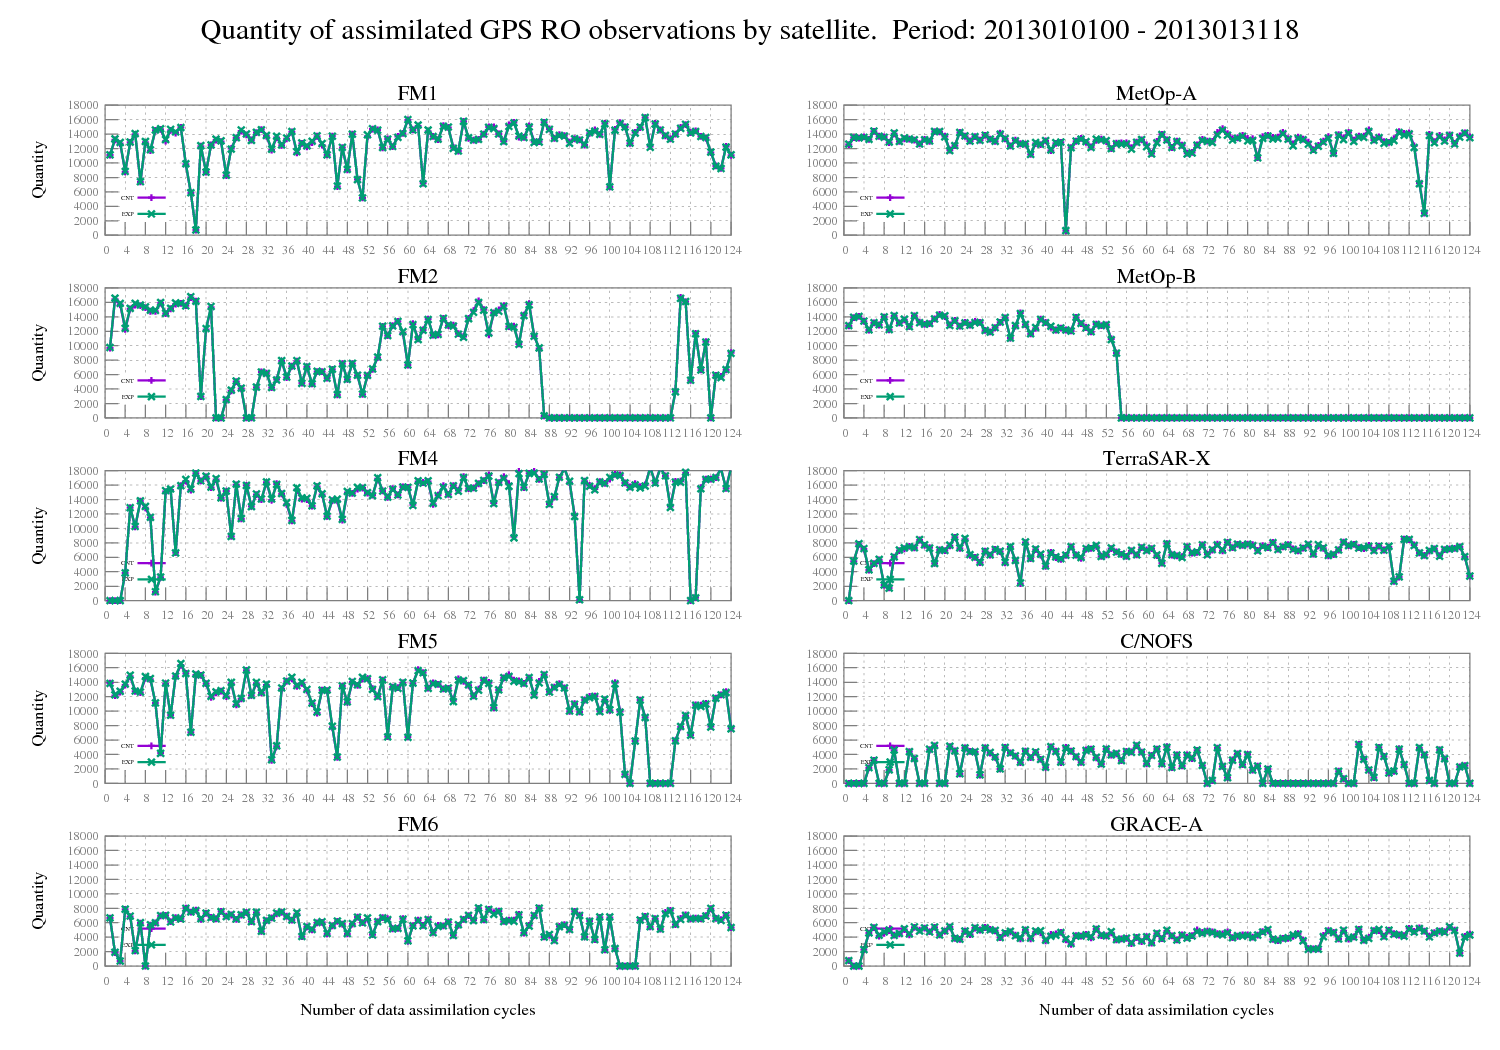
Task: Click the left column x-axis label
Action: tap(417, 1010)
